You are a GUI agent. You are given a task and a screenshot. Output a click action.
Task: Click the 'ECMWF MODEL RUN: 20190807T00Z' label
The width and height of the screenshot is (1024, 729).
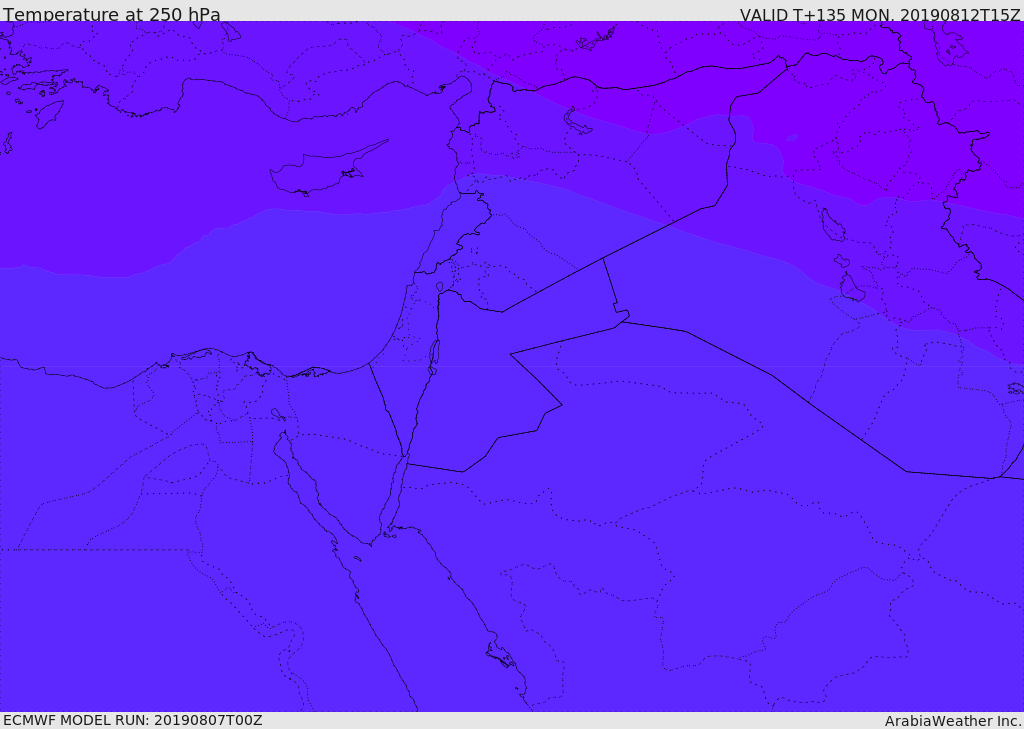click(133, 720)
